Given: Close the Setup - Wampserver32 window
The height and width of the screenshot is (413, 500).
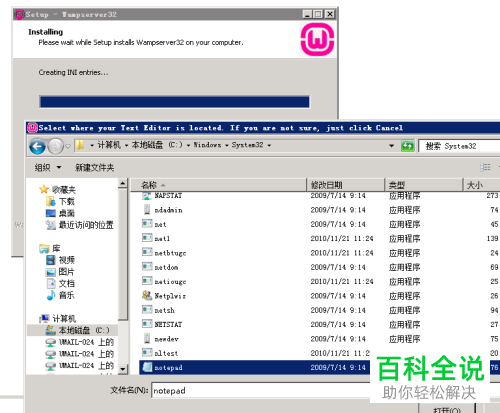Looking at the screenshot, I should coord(330,14).
